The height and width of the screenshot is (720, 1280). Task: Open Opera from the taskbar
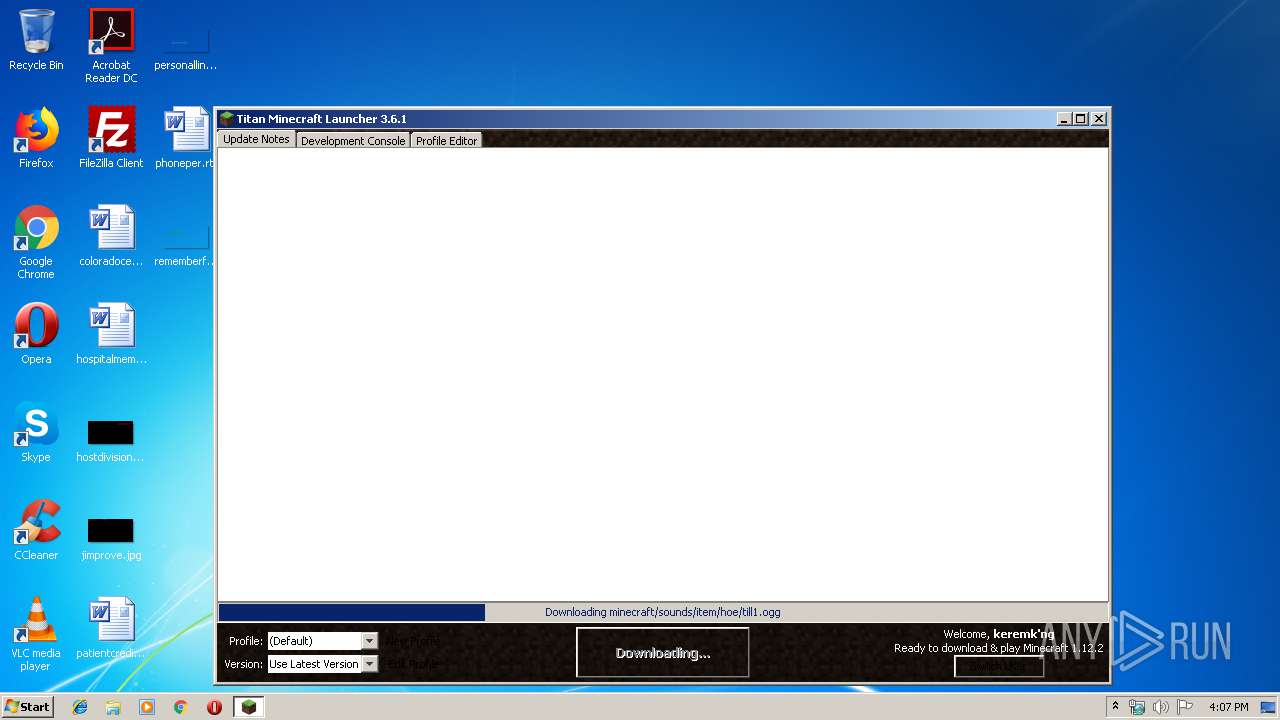(214, 707)
